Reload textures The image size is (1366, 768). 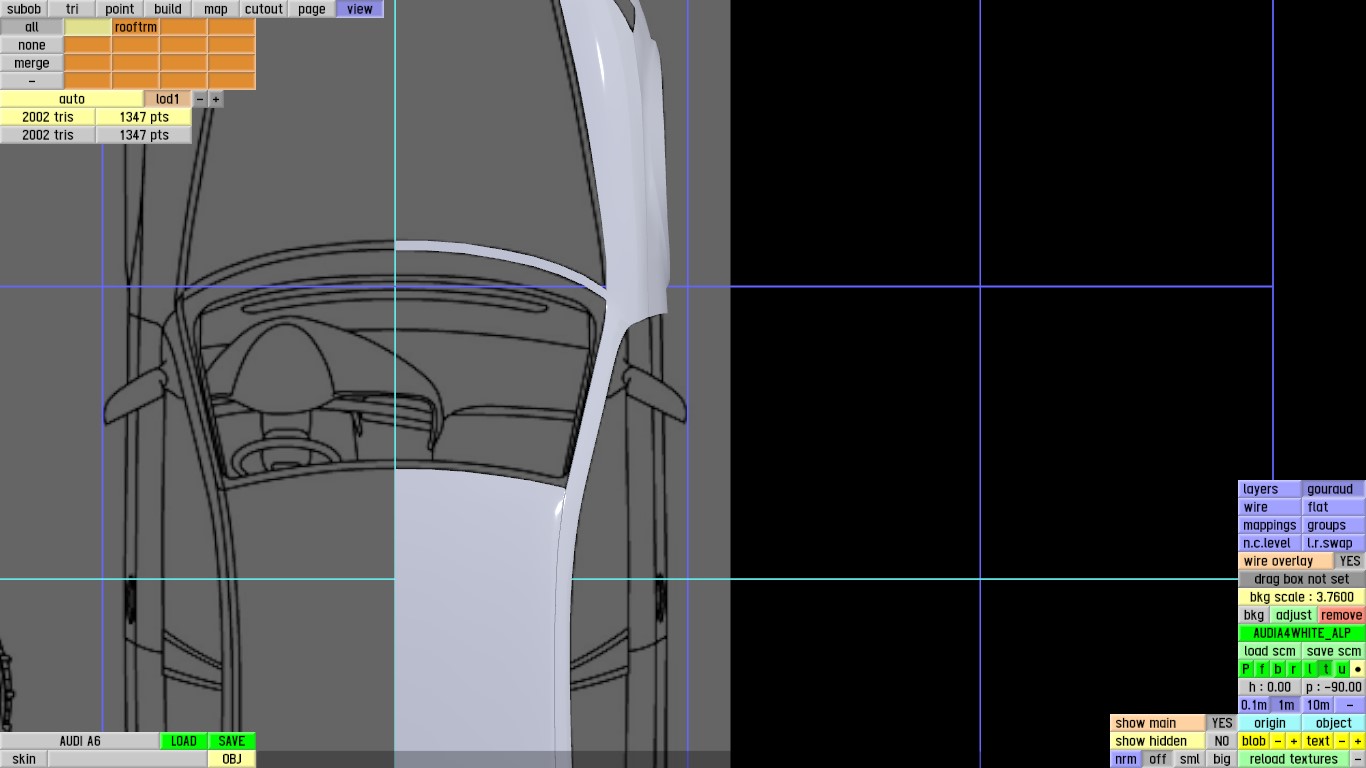pyautogui.click(x=1294, y=759)
